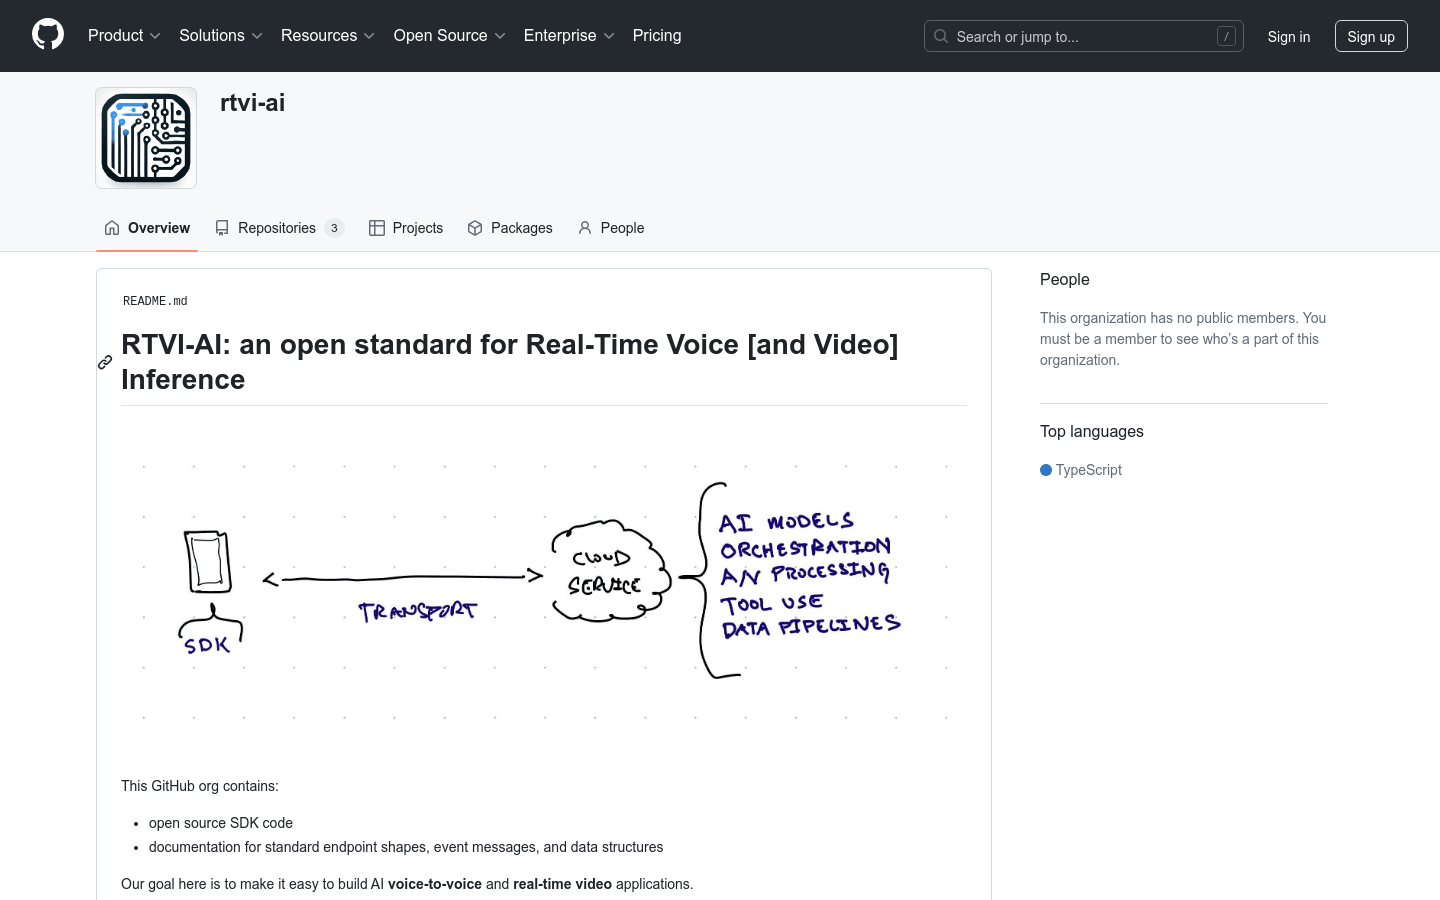Expand the Resources menu
This screenshot has height=900, width=1440.
click(x=328, y=36)
